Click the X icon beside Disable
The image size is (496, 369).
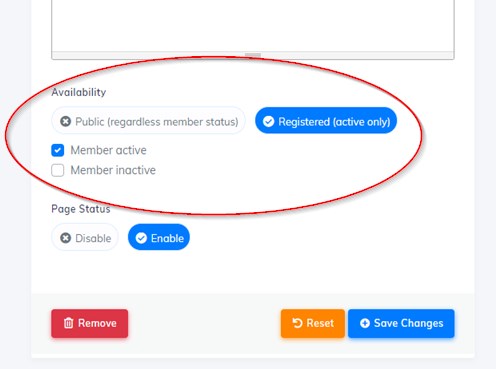65,238
